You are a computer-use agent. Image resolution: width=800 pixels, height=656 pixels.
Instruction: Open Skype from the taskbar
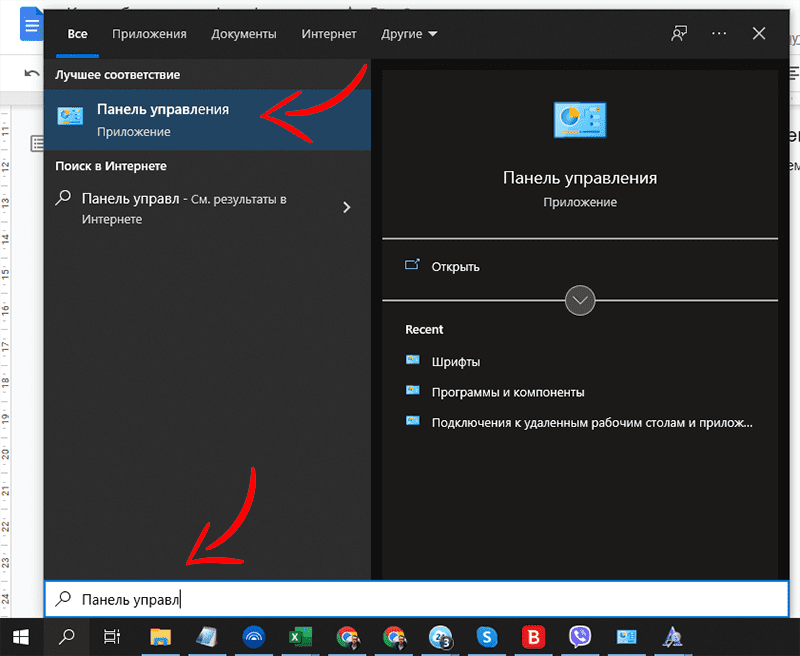pyautogui.click(x=487, y=636)
